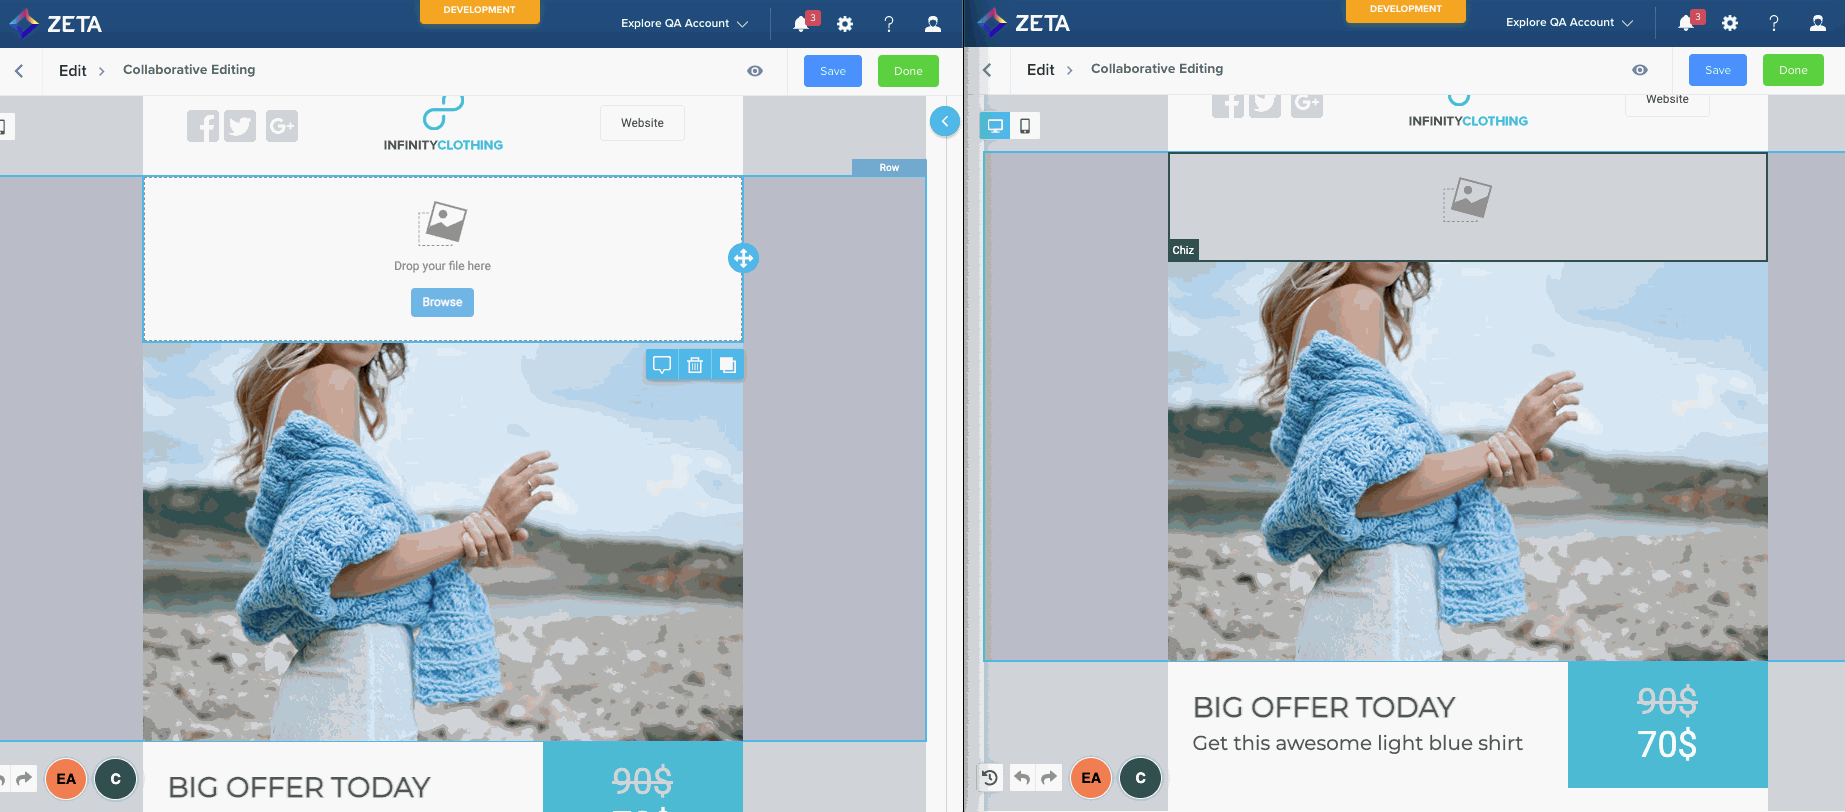Delete the block with the trash icon

[x=695, y=365]
